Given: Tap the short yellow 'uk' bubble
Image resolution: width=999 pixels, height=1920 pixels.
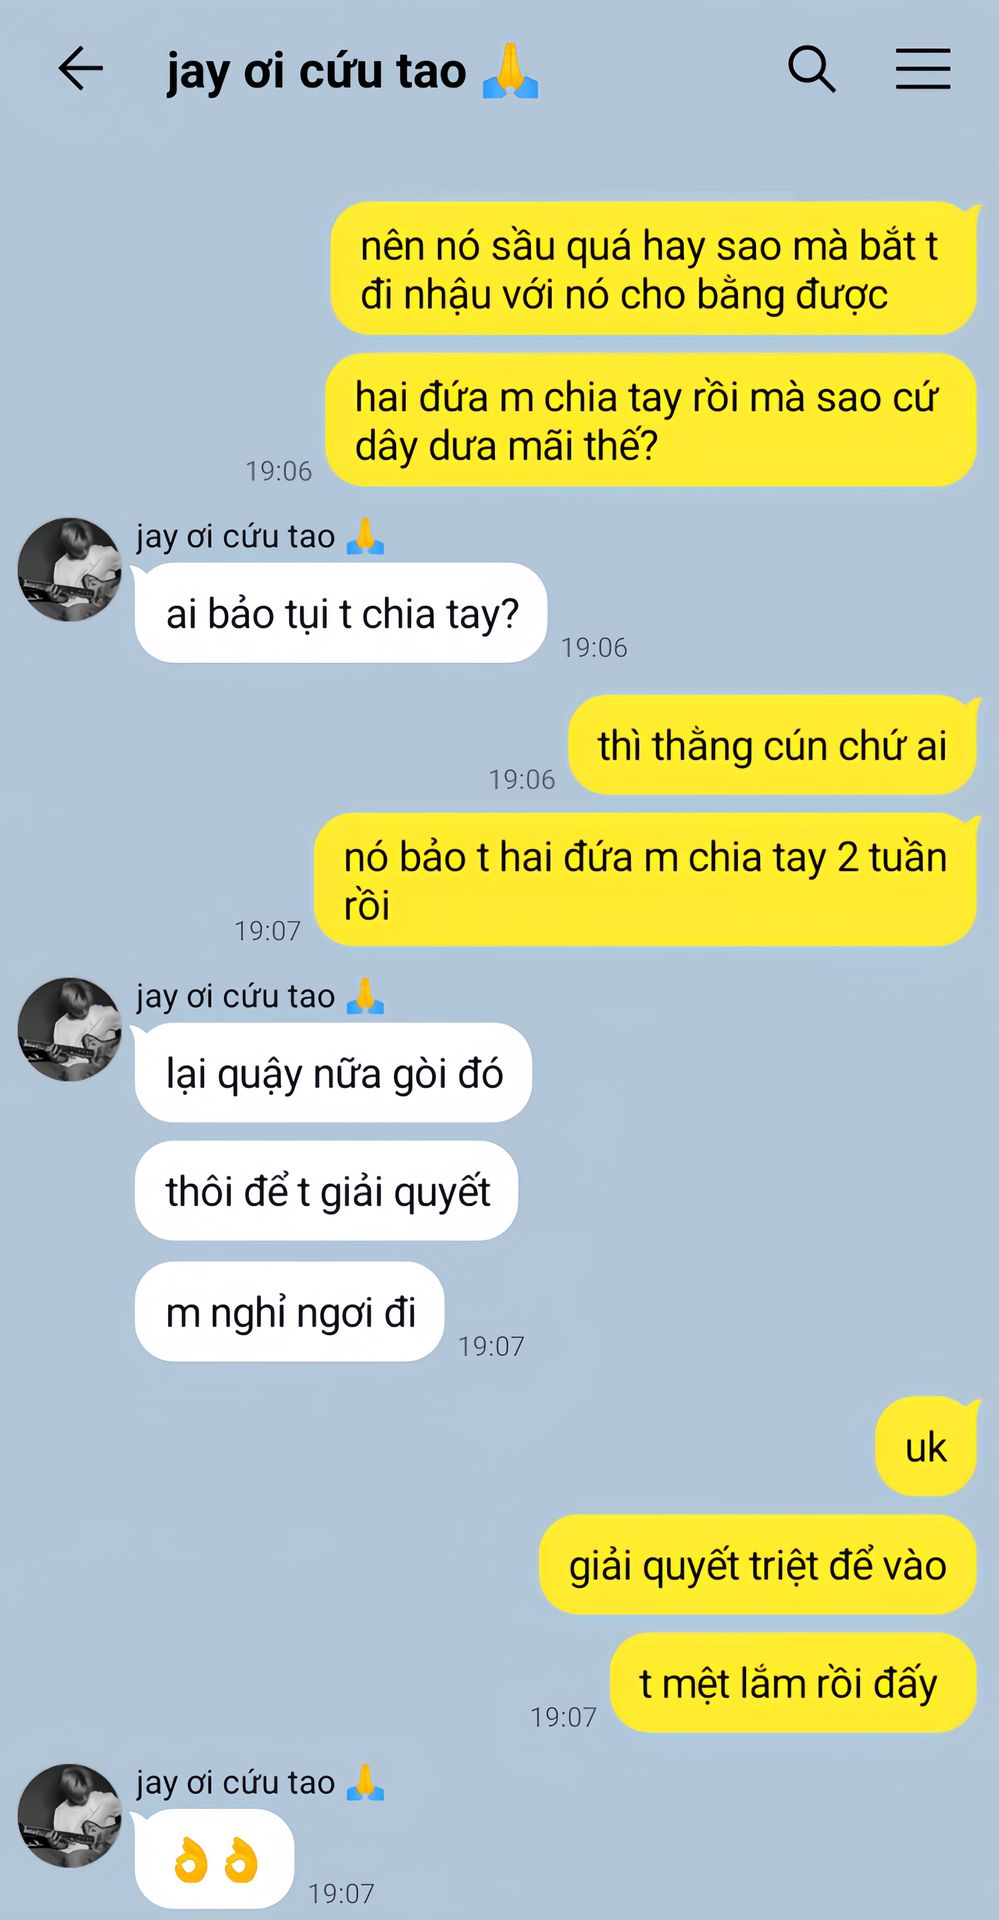Looking at the screenshot, I should click(x=926, y=1447).
